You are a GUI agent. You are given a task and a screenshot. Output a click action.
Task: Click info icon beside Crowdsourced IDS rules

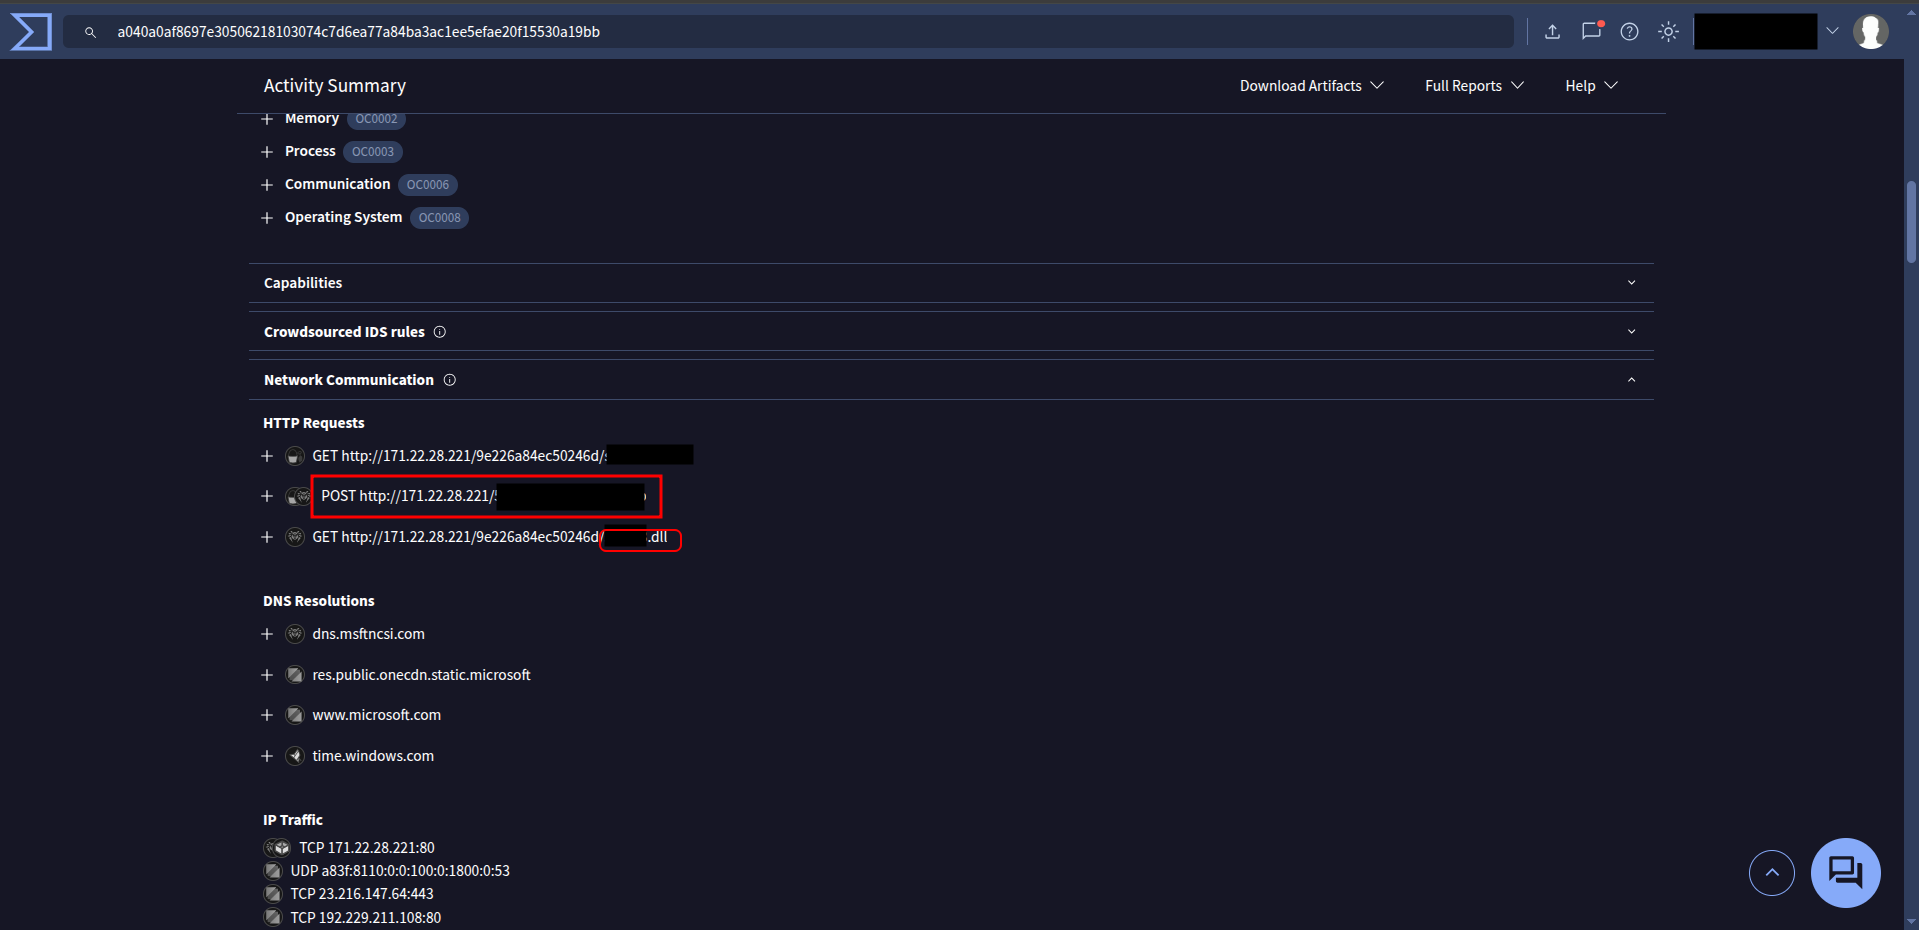440,332
